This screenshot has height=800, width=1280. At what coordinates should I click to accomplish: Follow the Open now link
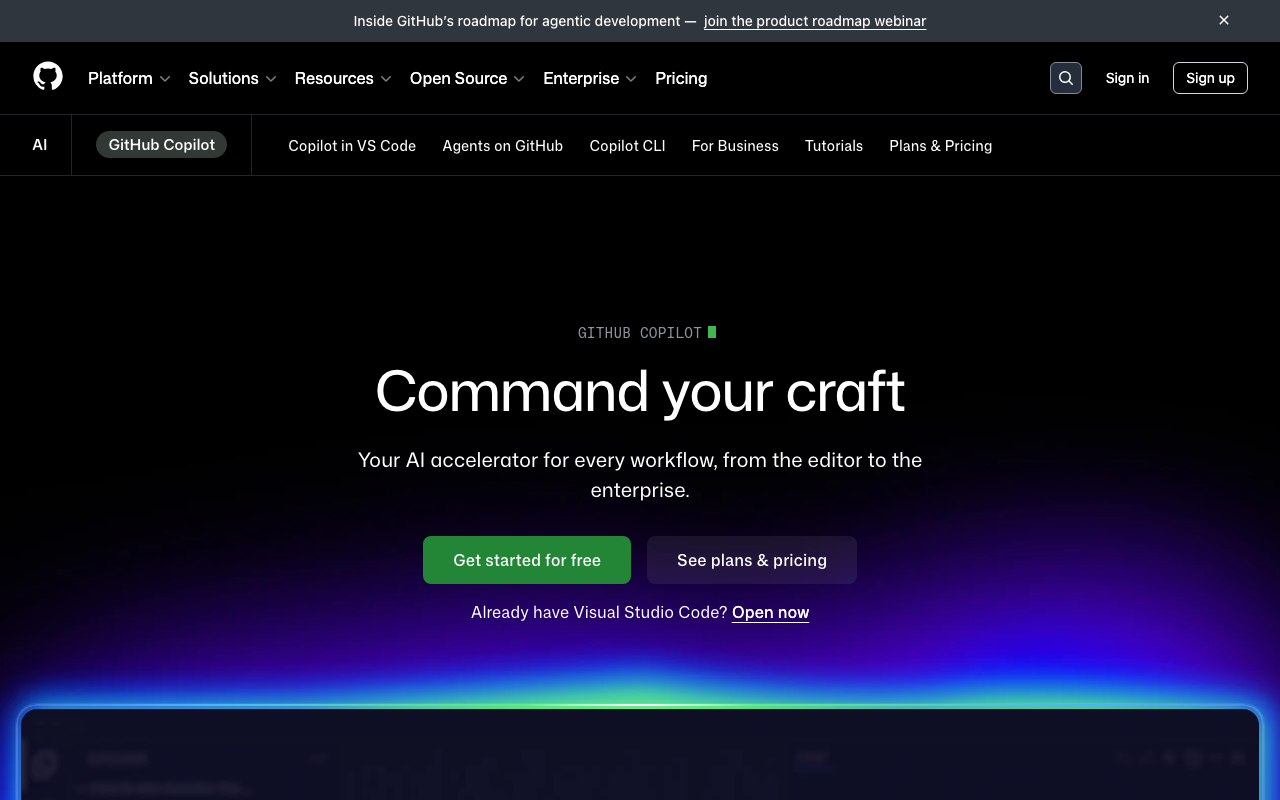coord(770,611)
